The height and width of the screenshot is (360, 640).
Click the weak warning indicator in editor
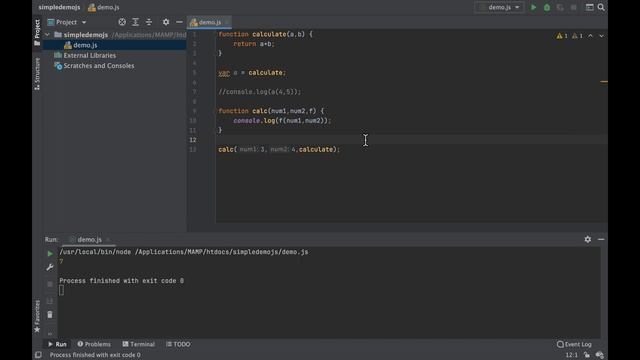(x=577, y=36)
